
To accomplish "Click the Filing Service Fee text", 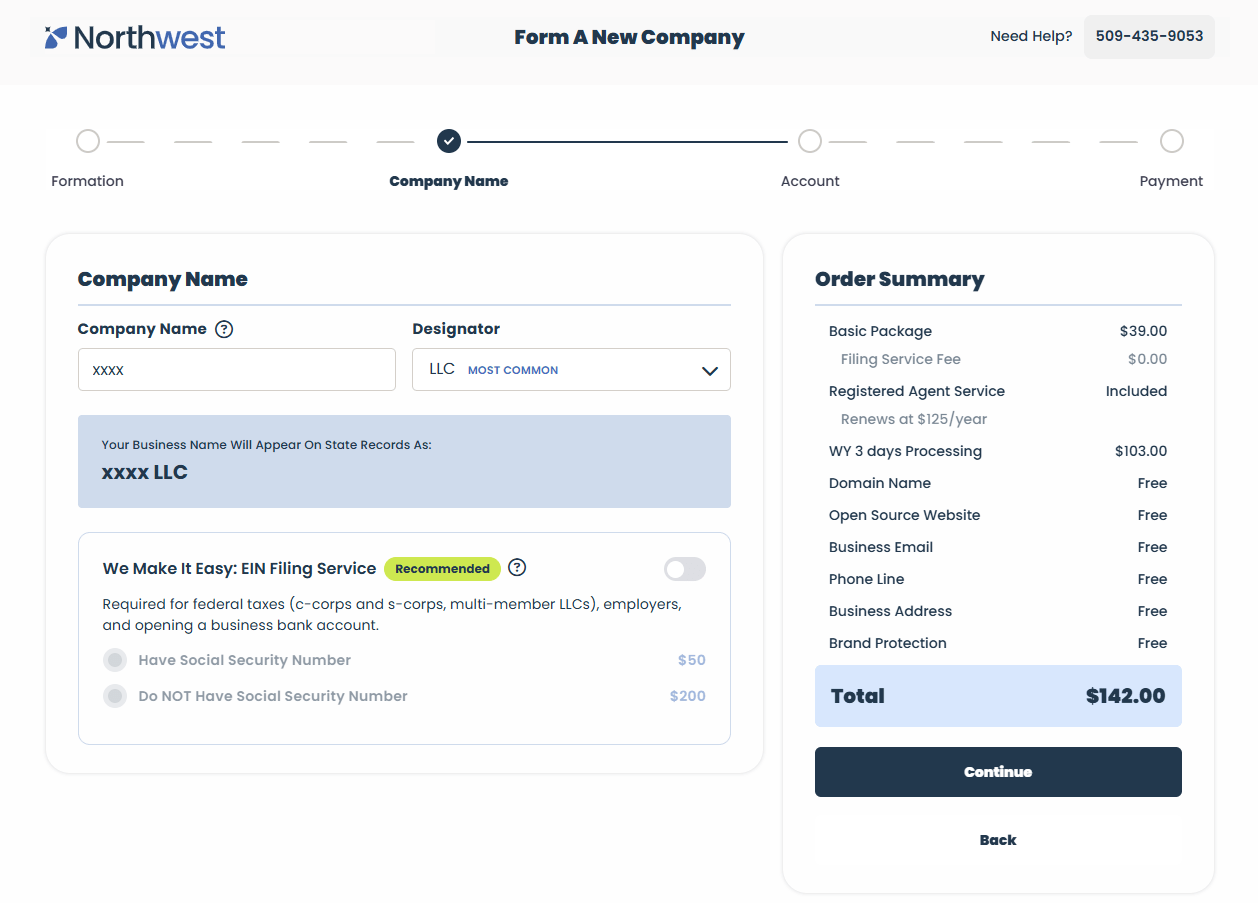I will tap(900, 359).
